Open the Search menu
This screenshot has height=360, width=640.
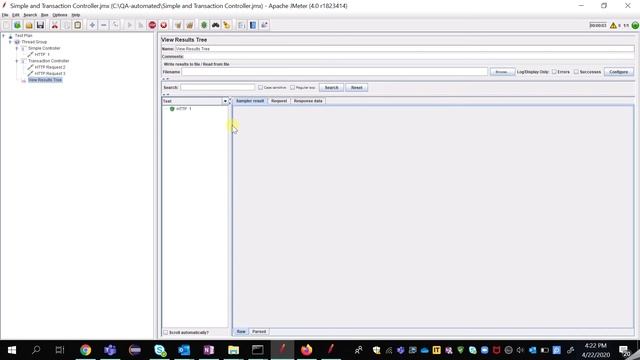click(30, 15)
